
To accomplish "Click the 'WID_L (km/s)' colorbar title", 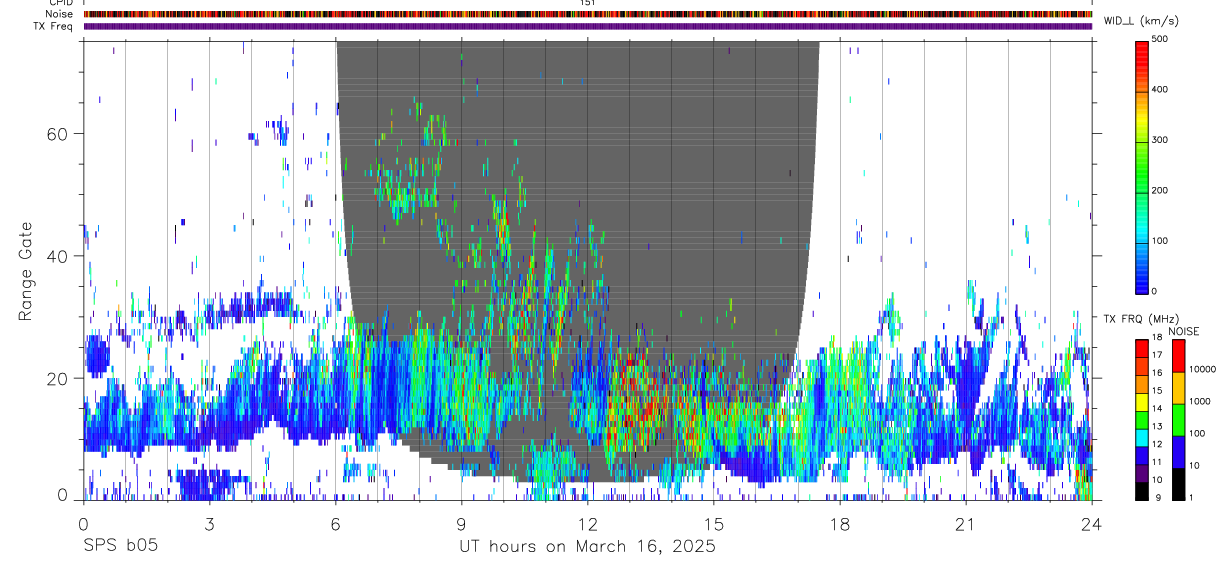I will [x=1141, y=21].
